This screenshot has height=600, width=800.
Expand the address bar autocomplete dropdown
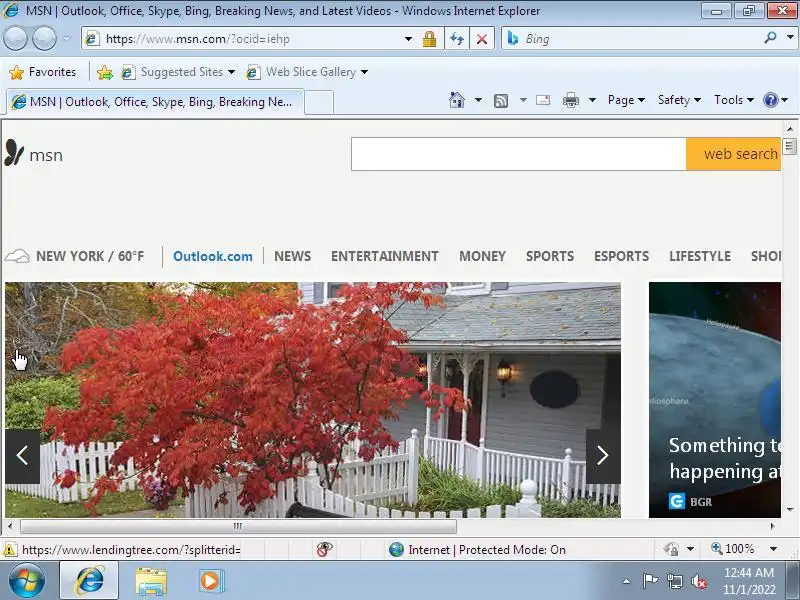(408, 39)
